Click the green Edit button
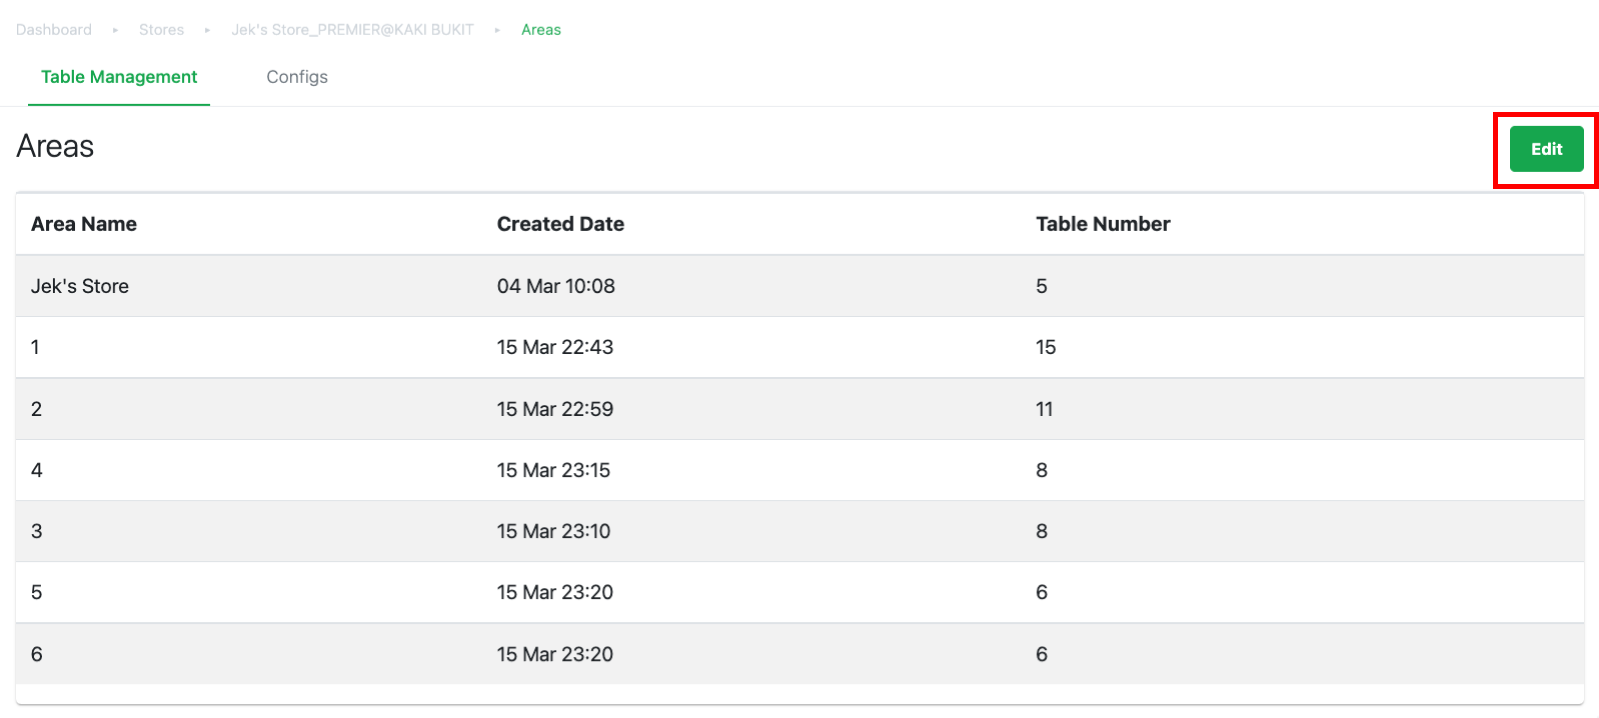The height and width of the screenshot is (718, 1599). coord(1546,149)
